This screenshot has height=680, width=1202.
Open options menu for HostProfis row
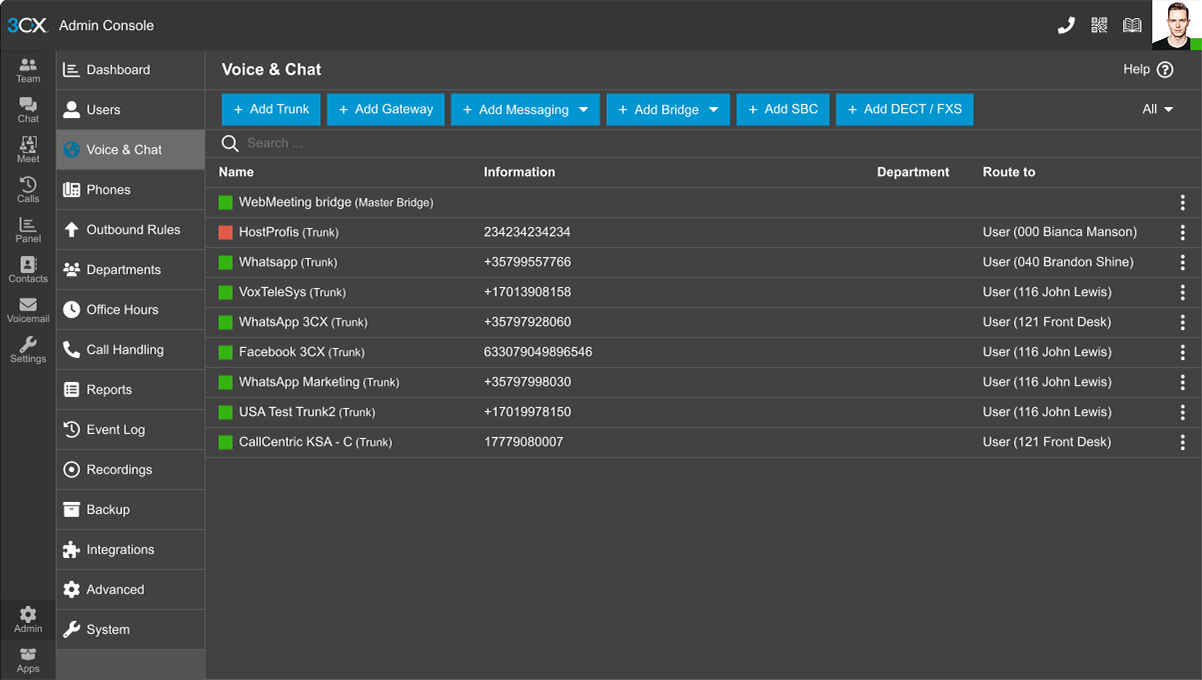(x=1182, y=232)
